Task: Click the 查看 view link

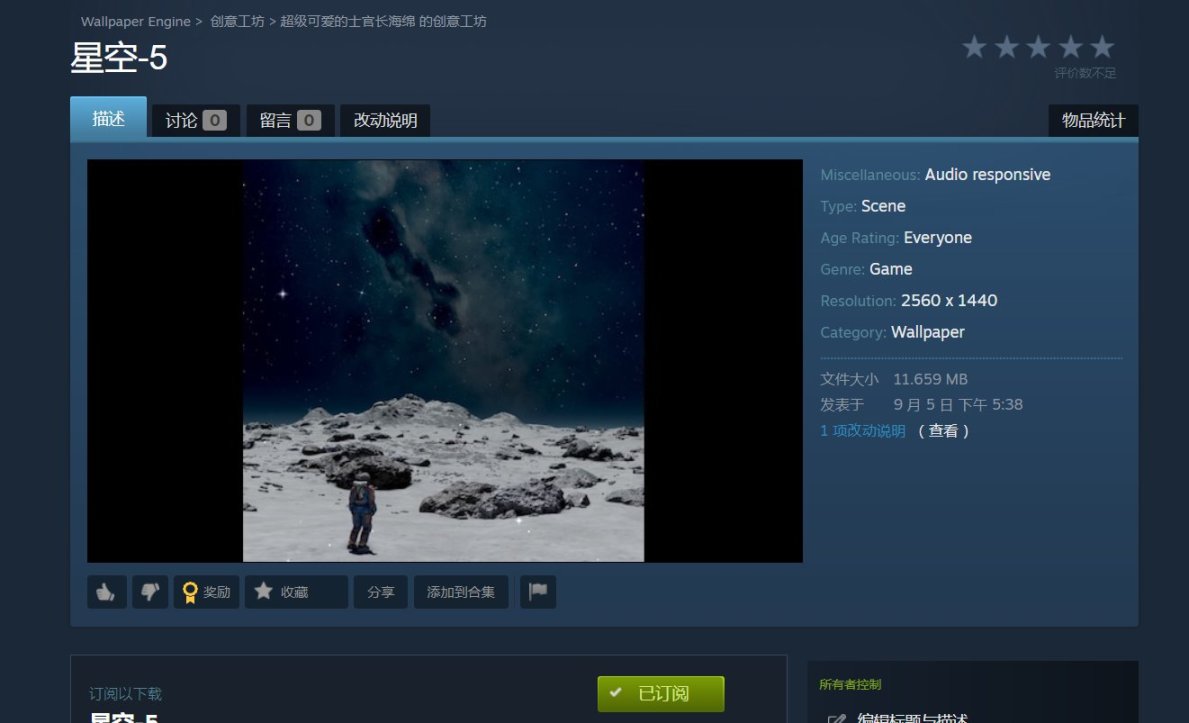Action: pos(943,431)
